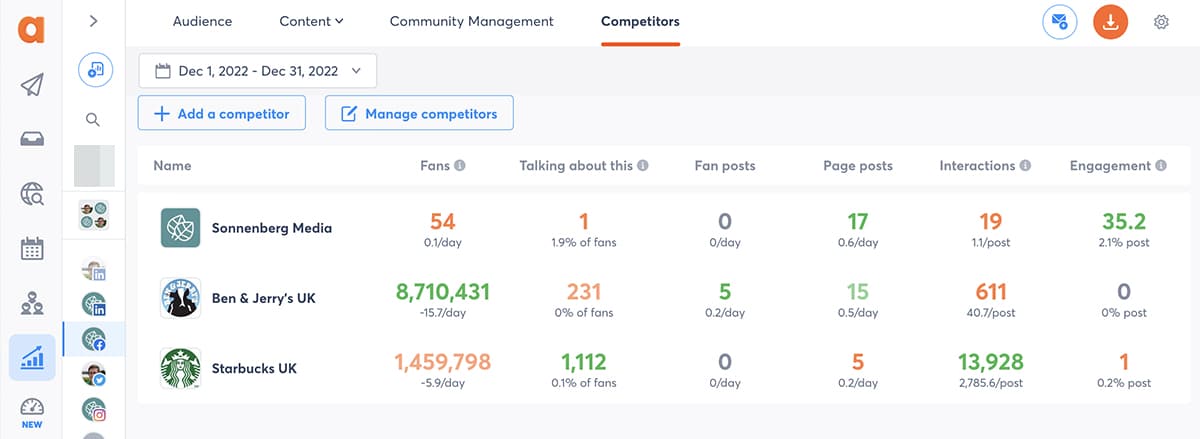Select the first LinkedIn profile avatar
This screenshot has width=1200, height=439.
[95, 270]
